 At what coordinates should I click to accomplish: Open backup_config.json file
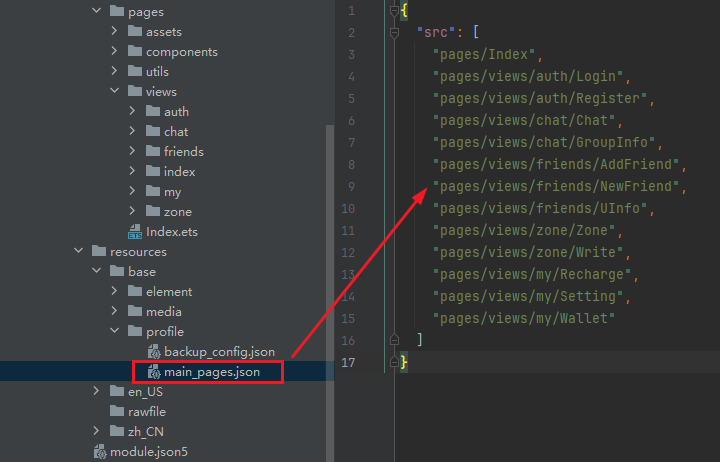(x=219, y=352)
